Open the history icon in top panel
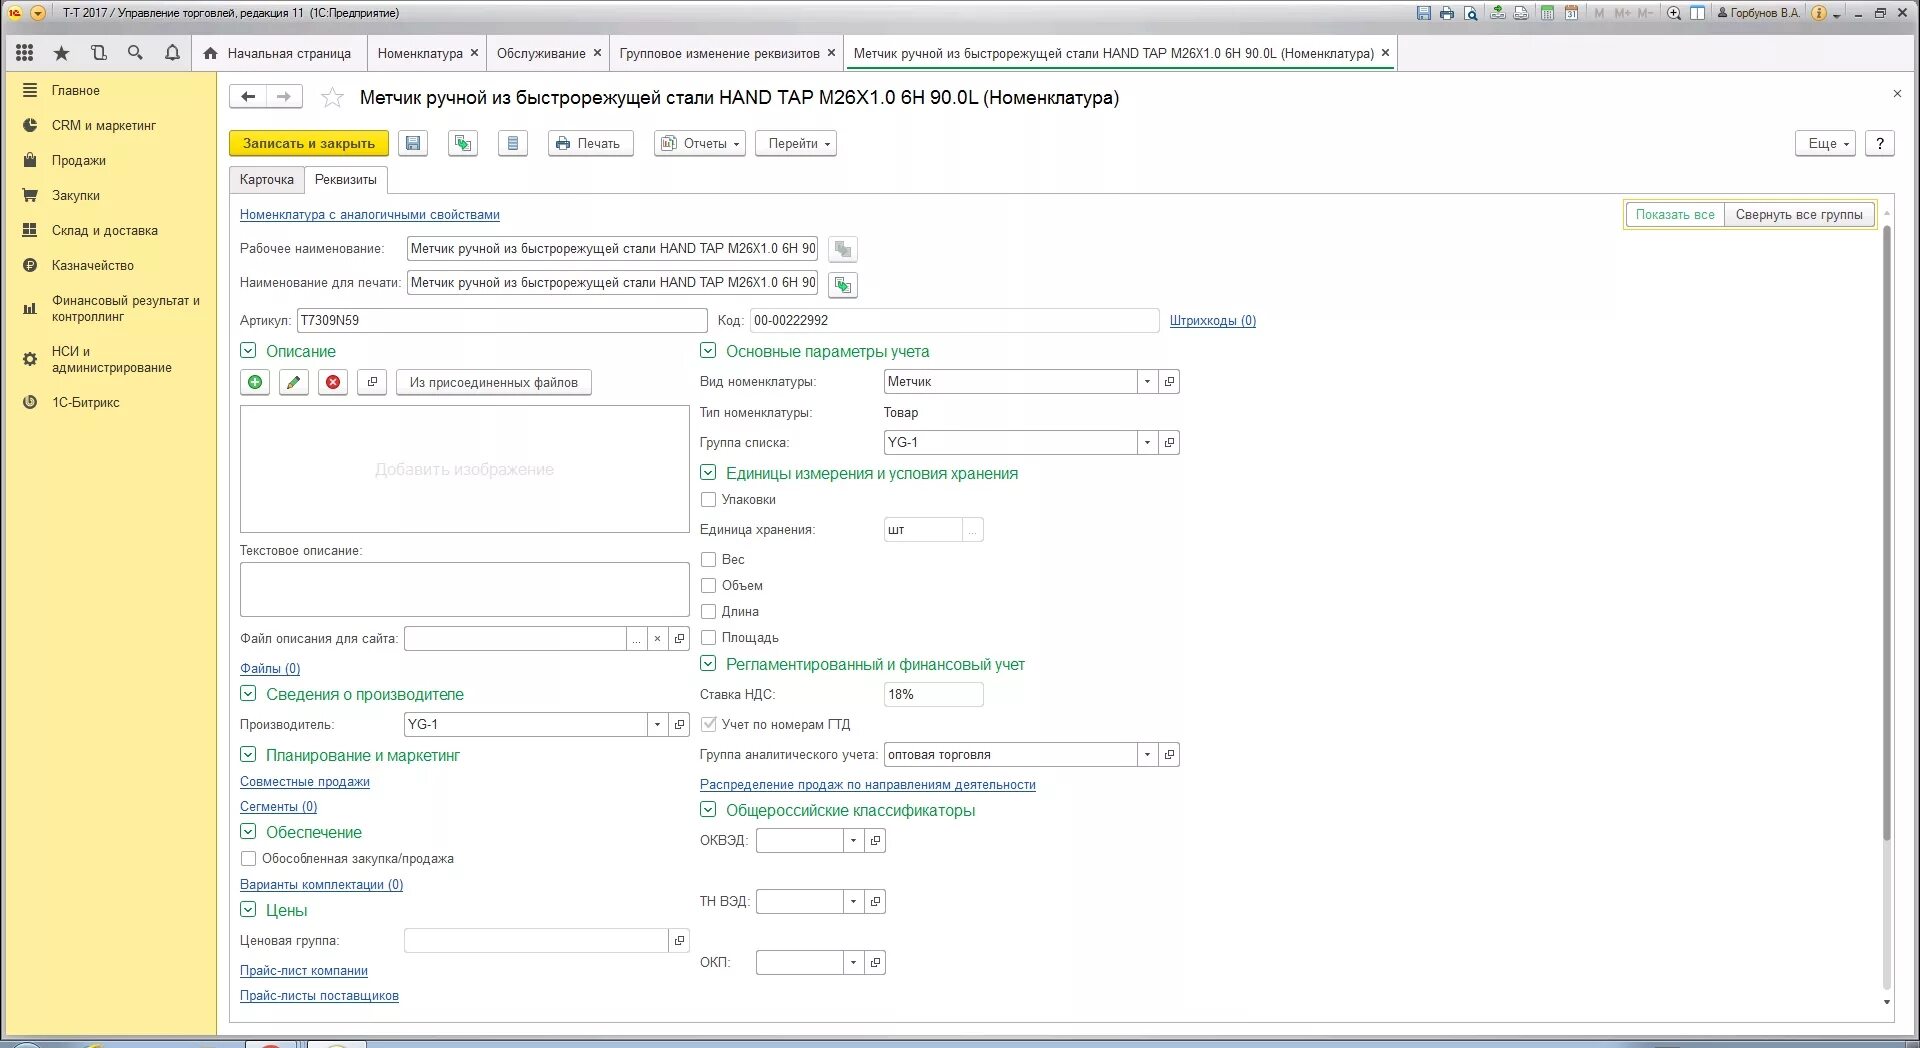Image resolution: width=1920 pixels, height=1048 pixels. coord(98,53)
